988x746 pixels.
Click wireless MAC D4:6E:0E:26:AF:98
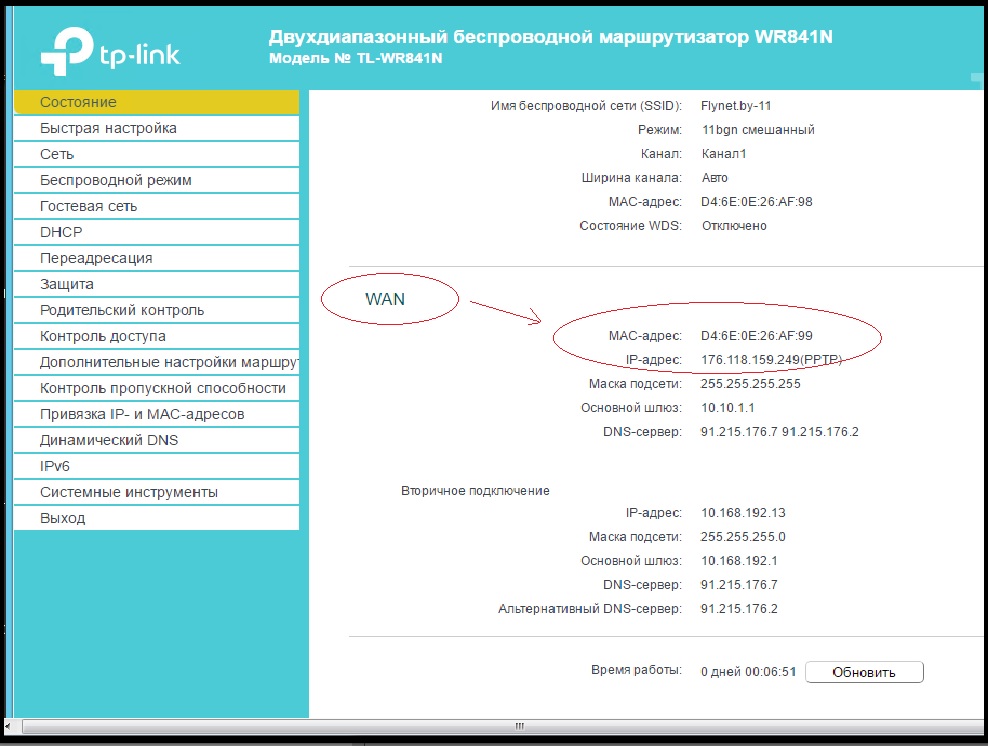757,202
